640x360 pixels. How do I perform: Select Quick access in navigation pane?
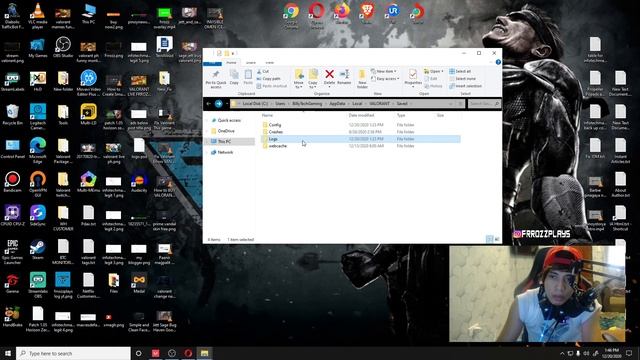tap(229, 120)
